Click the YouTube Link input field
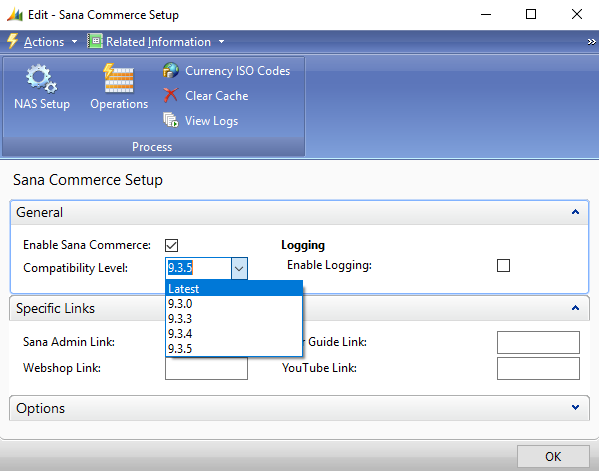Image resolution: width=599 pixels, height=471 pixels. (x=538, y=368)
